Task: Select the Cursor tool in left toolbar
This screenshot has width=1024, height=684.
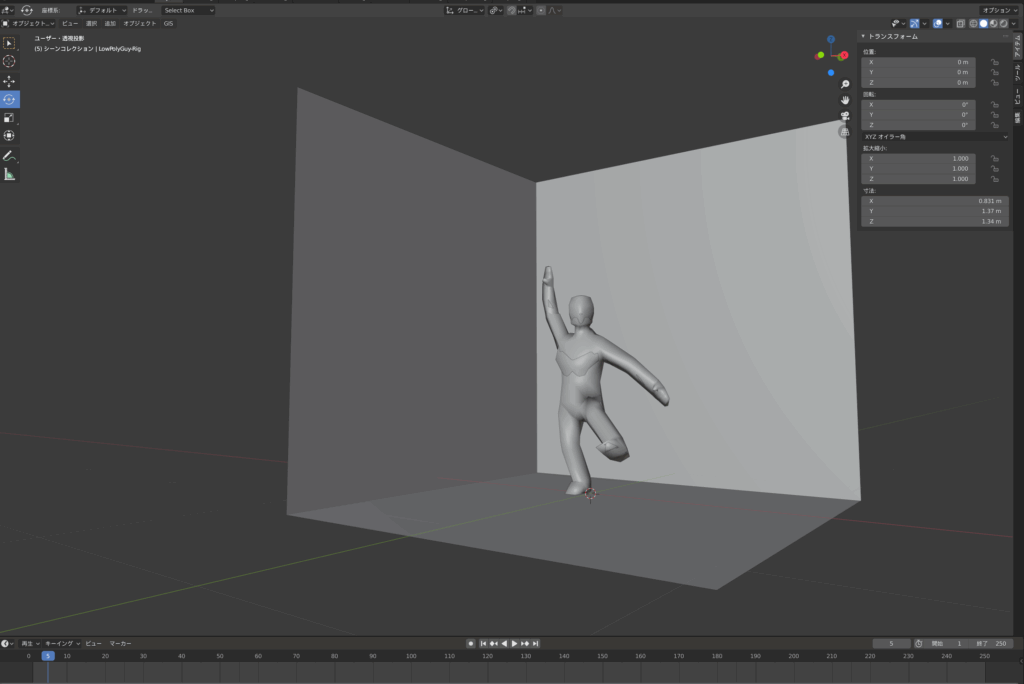Action: point(9,61)
